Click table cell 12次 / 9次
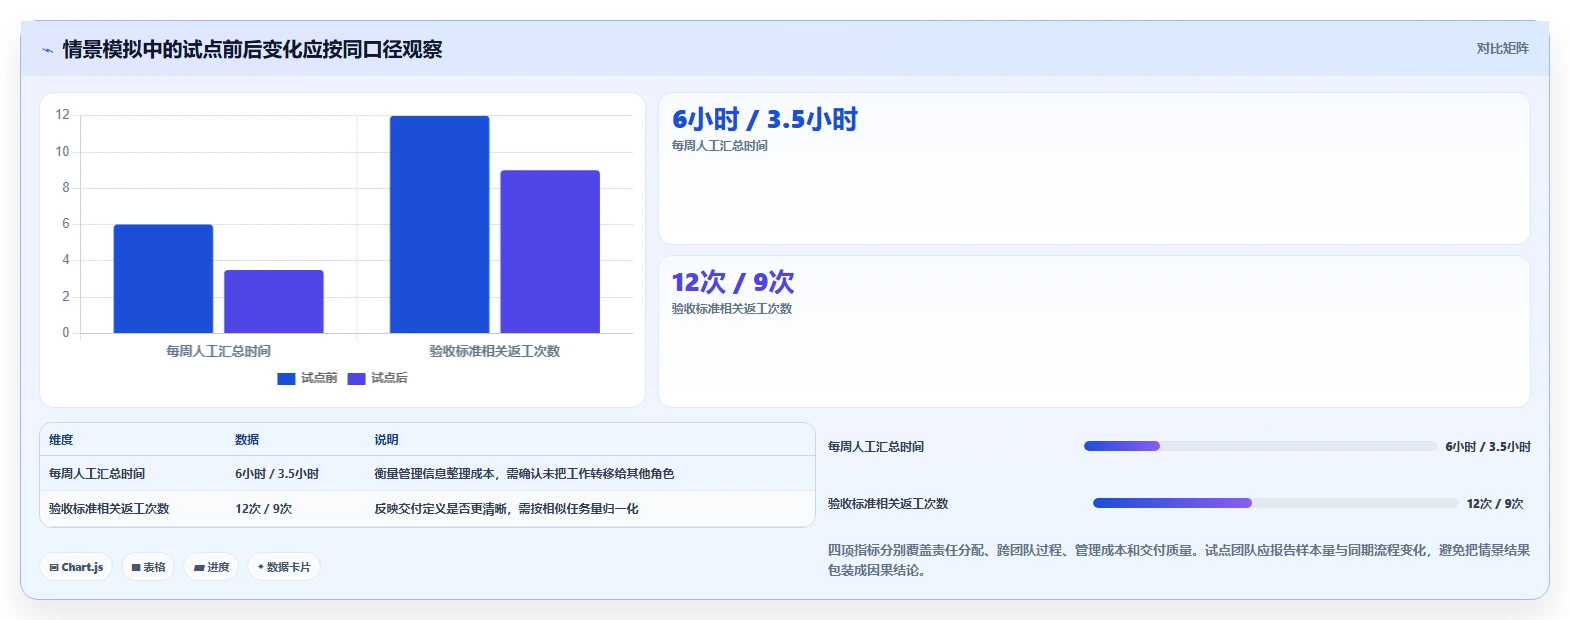The image size is (1570, 620). pos(264,509)
